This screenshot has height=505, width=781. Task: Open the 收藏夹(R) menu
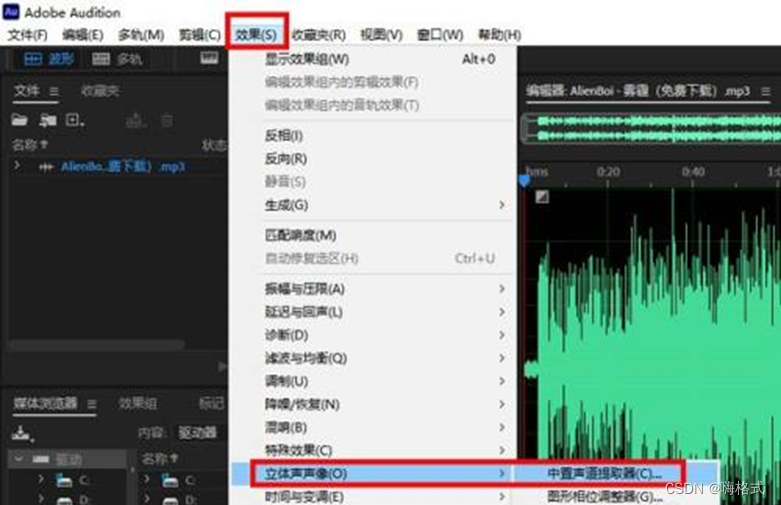point(318,35)
